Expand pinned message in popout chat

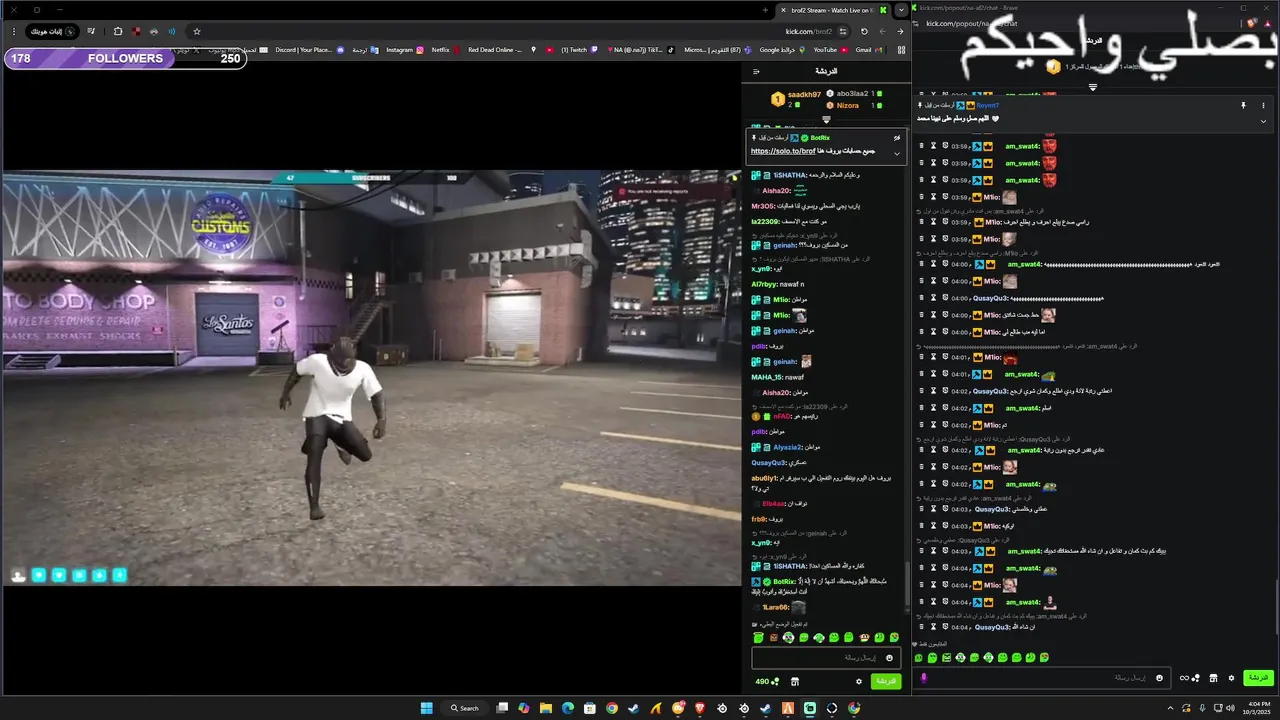(1264, 121)
